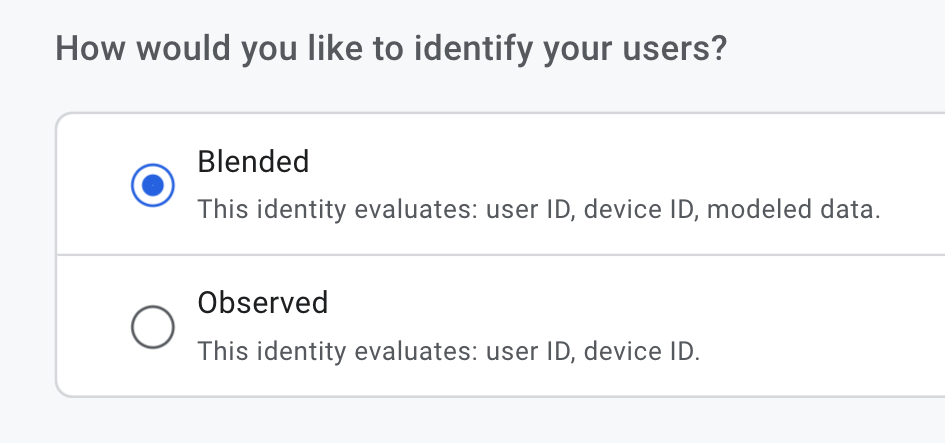Select the Observed radio button
This screenshot has height=443, width=945.
point(153,326)
